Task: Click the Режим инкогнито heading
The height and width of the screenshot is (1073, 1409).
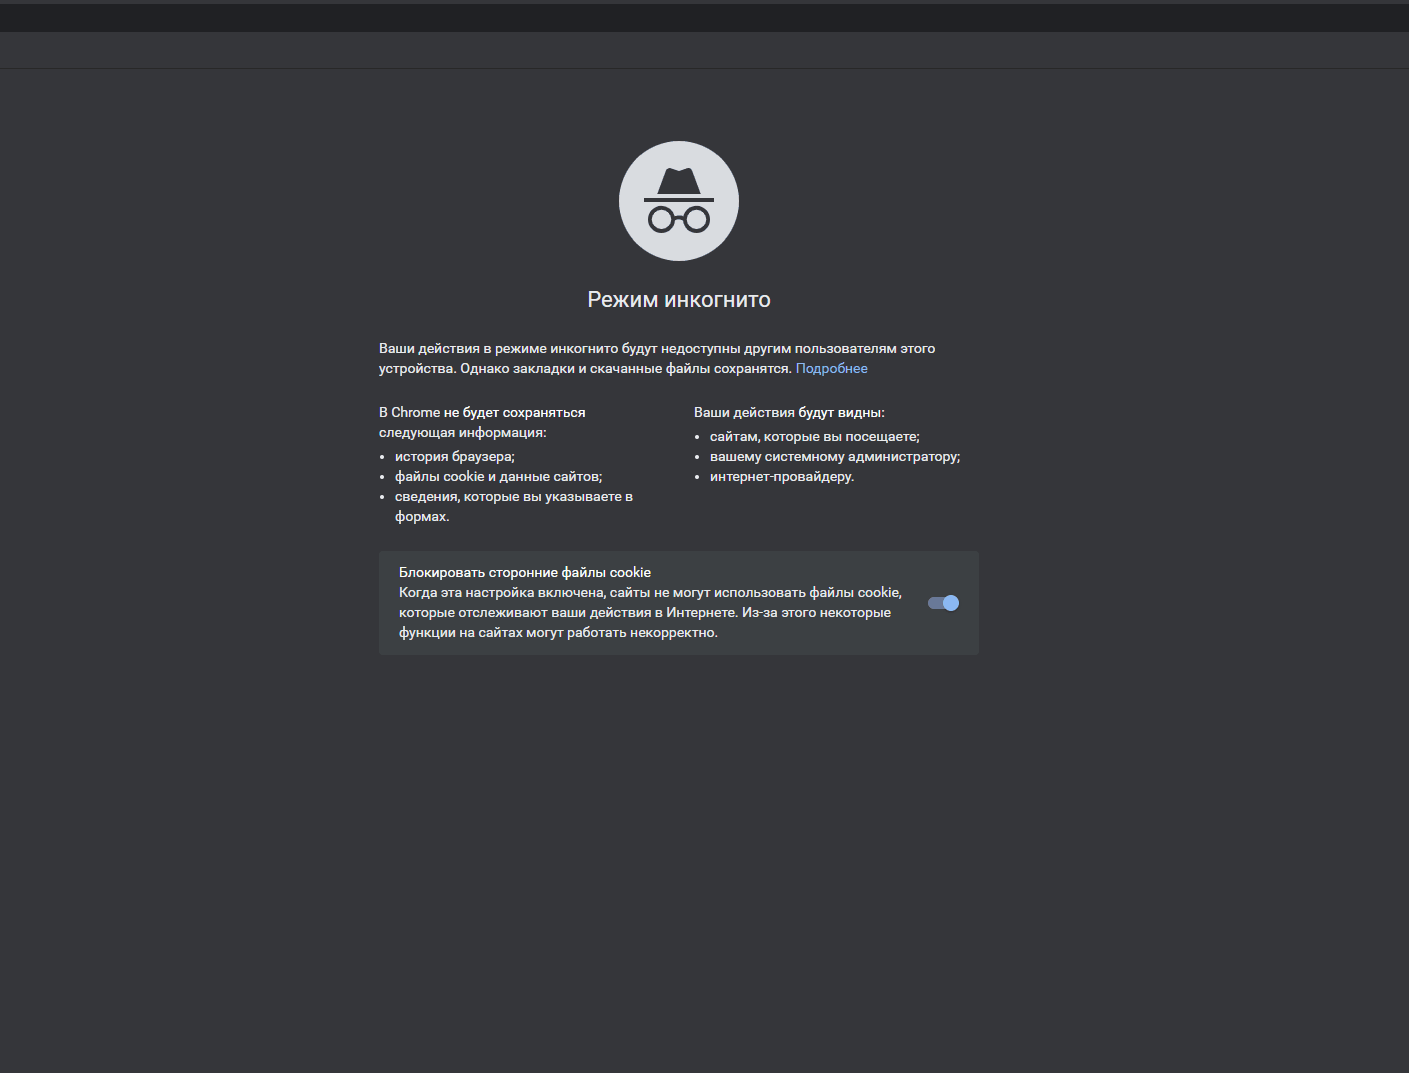Action: (x=679, y=300)
